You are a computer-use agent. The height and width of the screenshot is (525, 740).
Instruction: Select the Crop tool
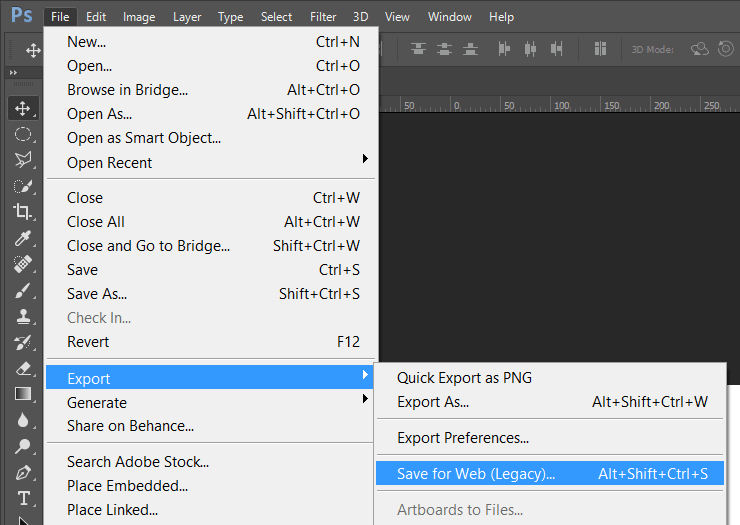pos(23,212)
